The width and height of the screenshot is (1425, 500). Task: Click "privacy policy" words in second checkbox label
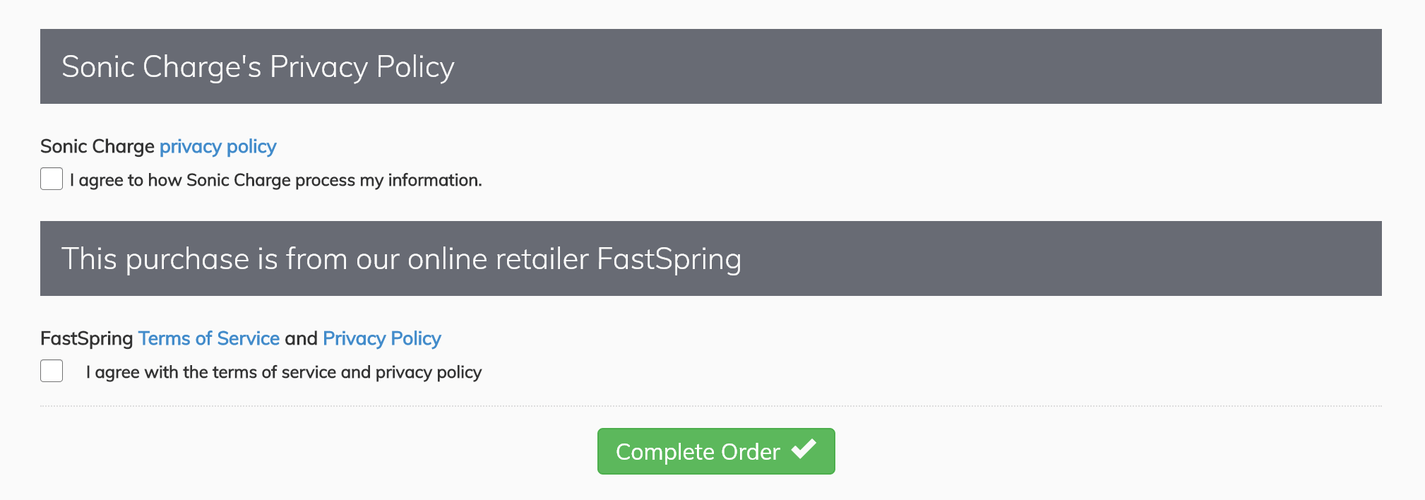(429, 372)
